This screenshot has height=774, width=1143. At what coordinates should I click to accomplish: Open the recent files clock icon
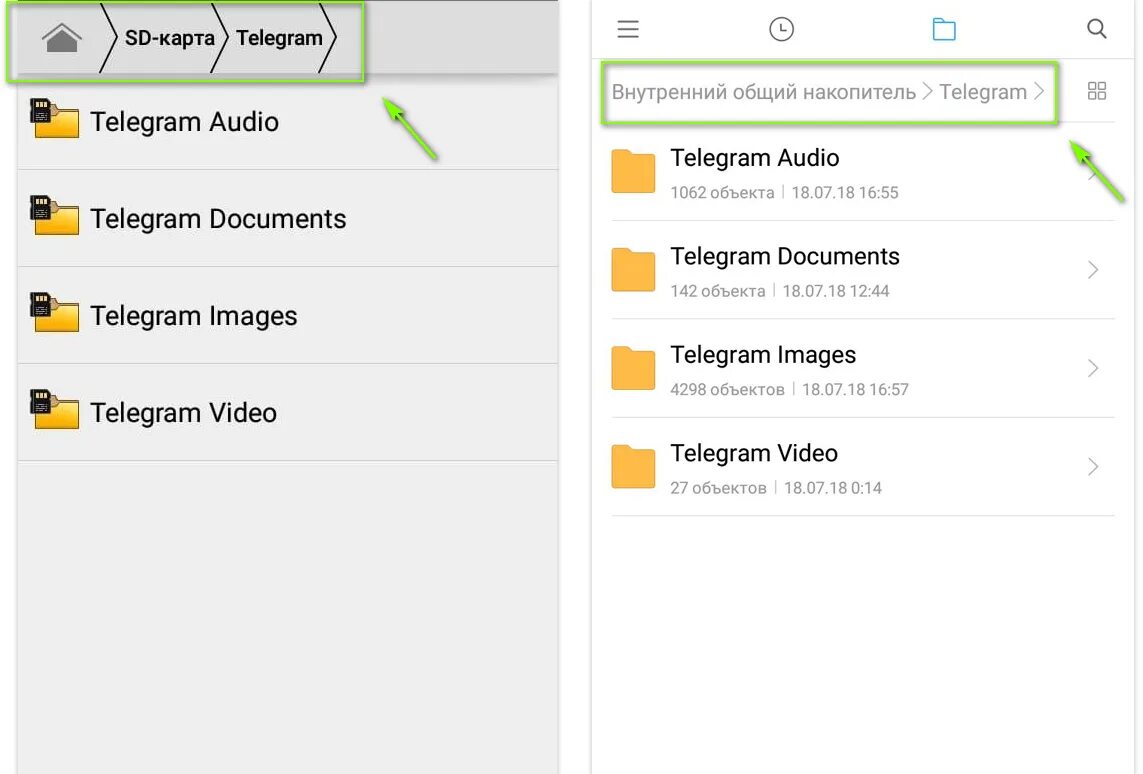781,29
